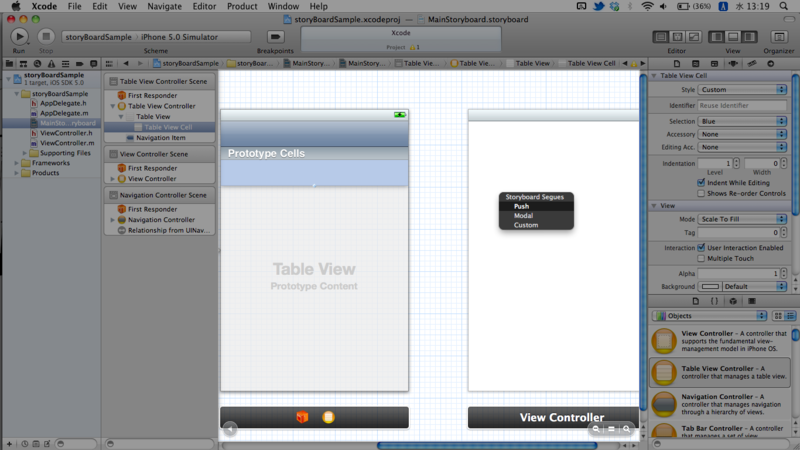Image resolution: width=800 pixels, height=450 pixels.
Task: Show the Breakpoint navigator icon
Action: (79, 64)
